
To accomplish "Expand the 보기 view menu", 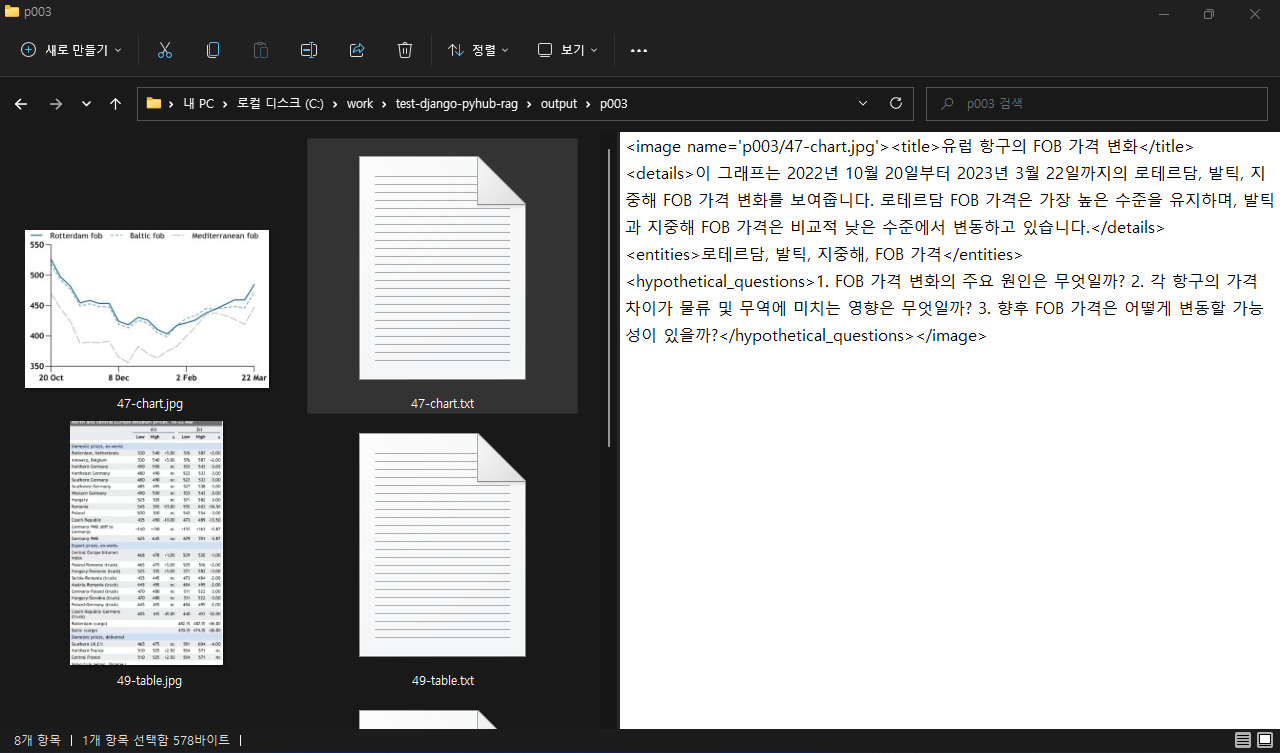I will 567,50.
